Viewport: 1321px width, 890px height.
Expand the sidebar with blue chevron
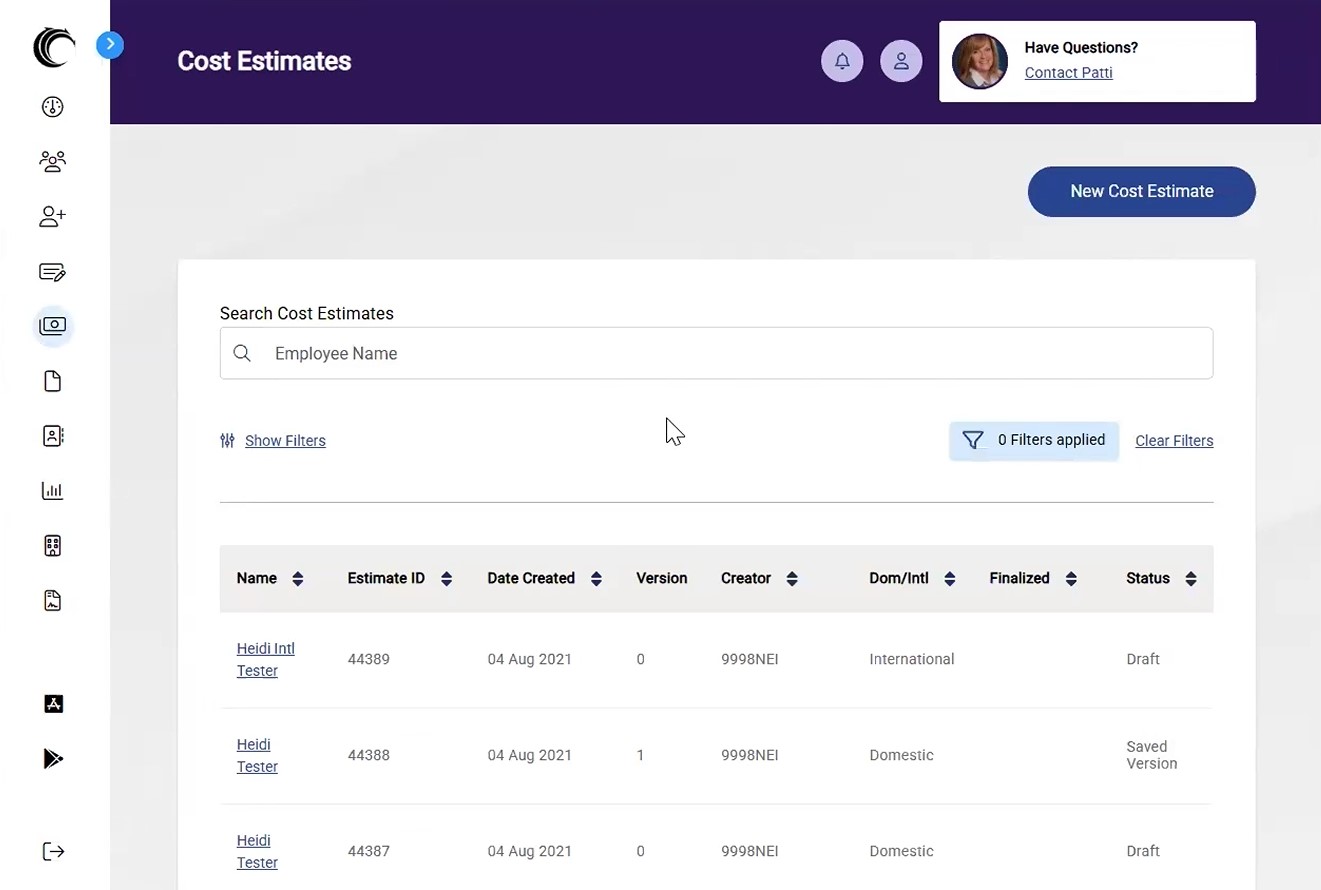point(110,44)
